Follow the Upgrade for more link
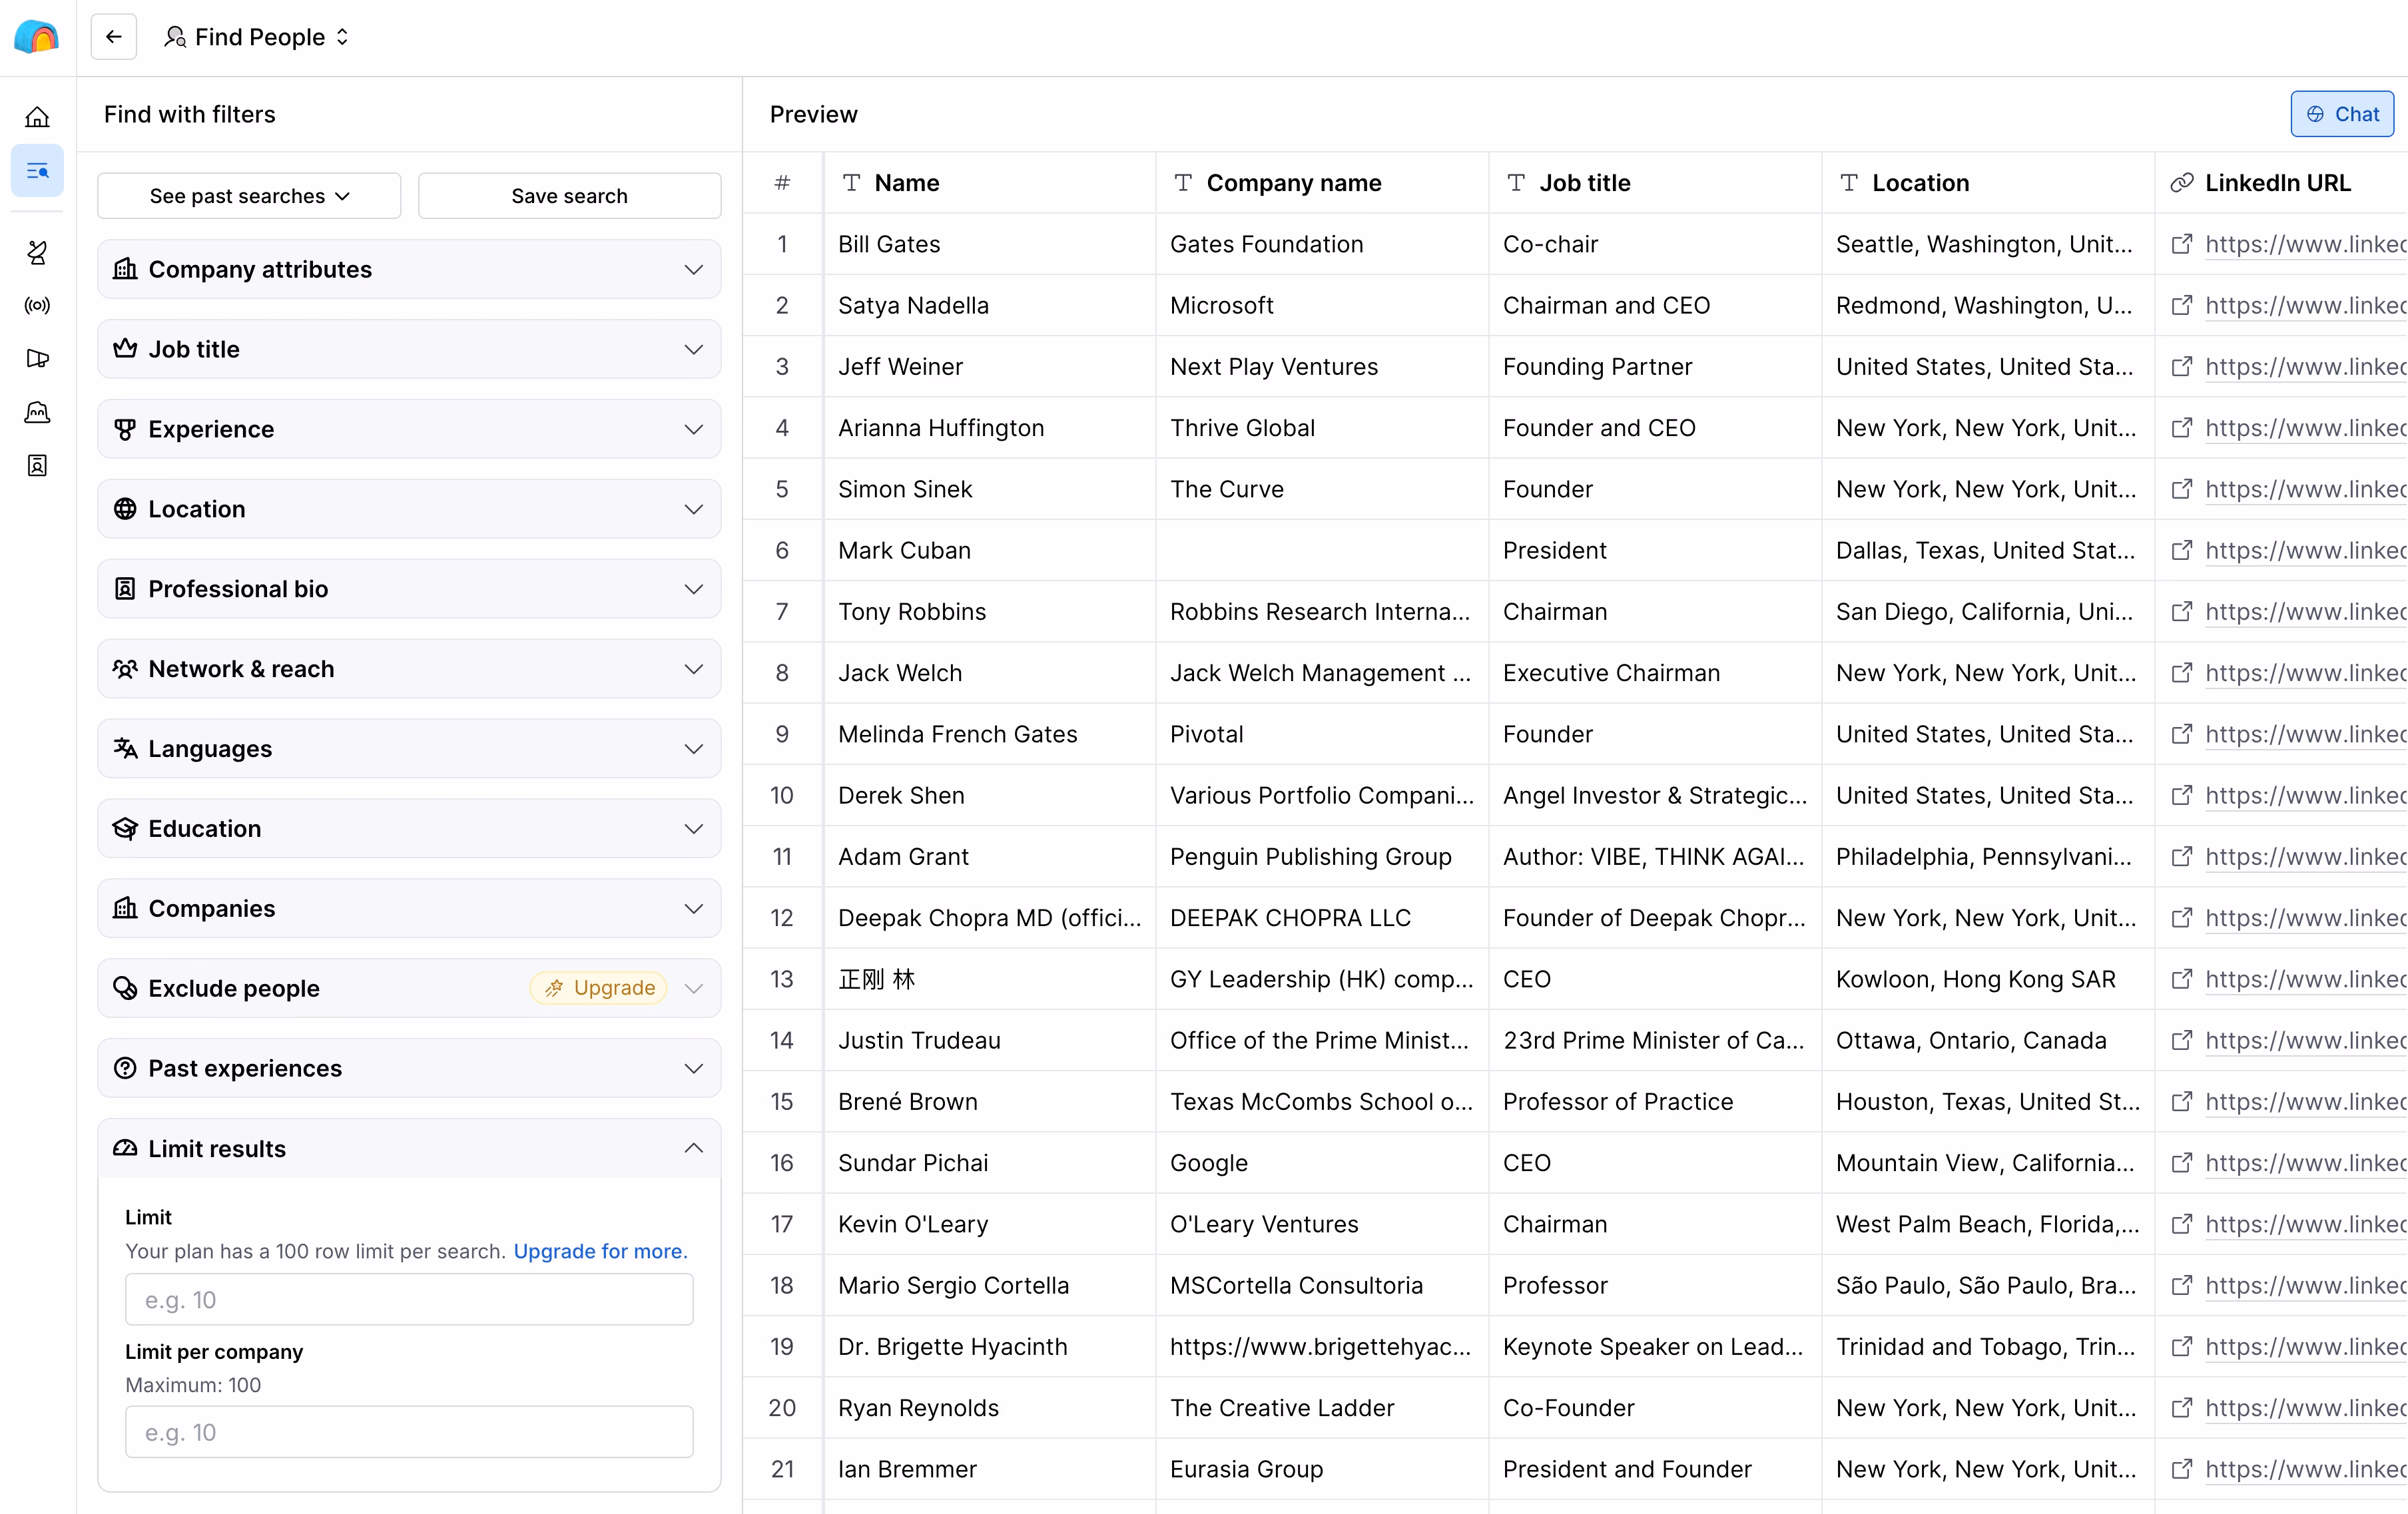 (600, 1251)
